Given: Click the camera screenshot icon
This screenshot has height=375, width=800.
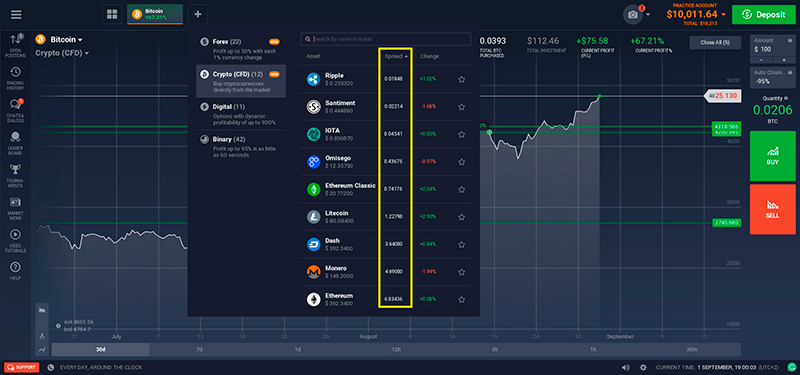Looking at the screenshot, I should (x=633, y=15).
